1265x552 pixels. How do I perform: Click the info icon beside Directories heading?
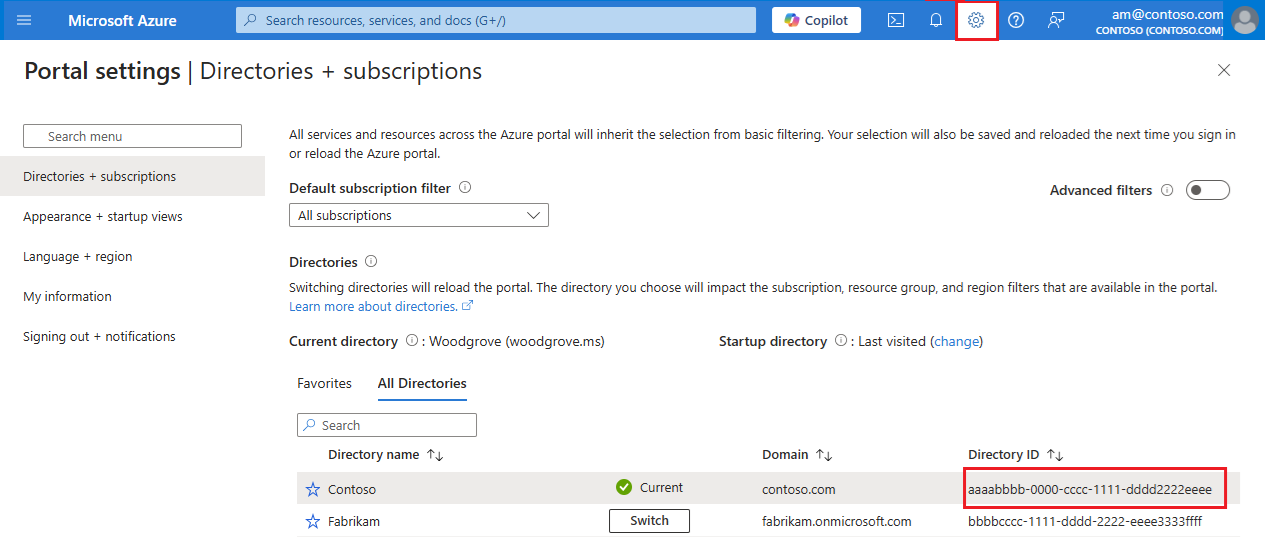click(x=371, y=261)
